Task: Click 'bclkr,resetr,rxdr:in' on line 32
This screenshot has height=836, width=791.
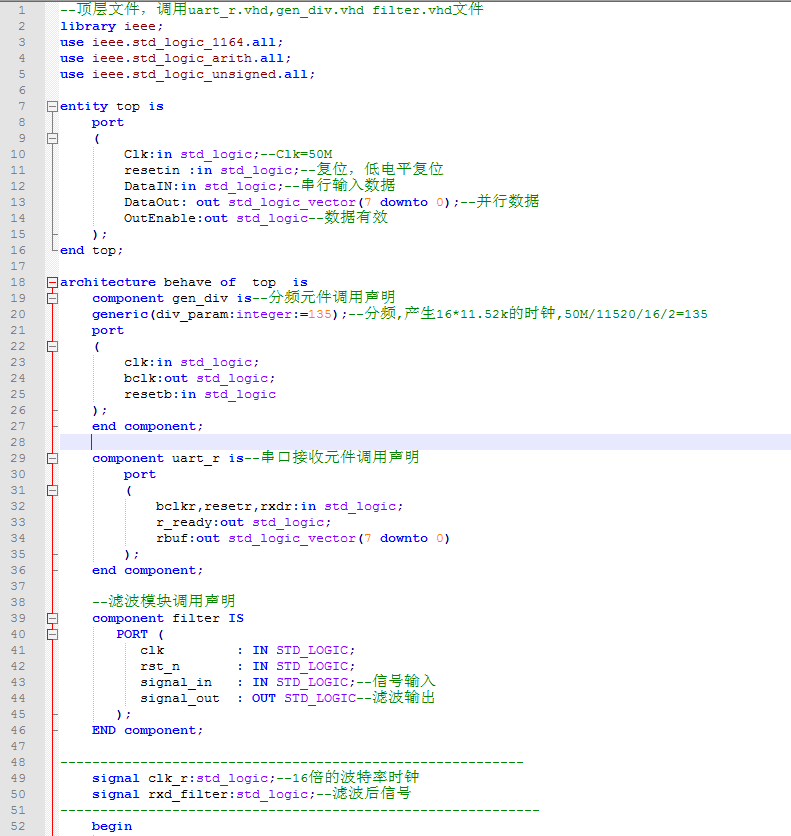Action: click(x=236, y=506)
